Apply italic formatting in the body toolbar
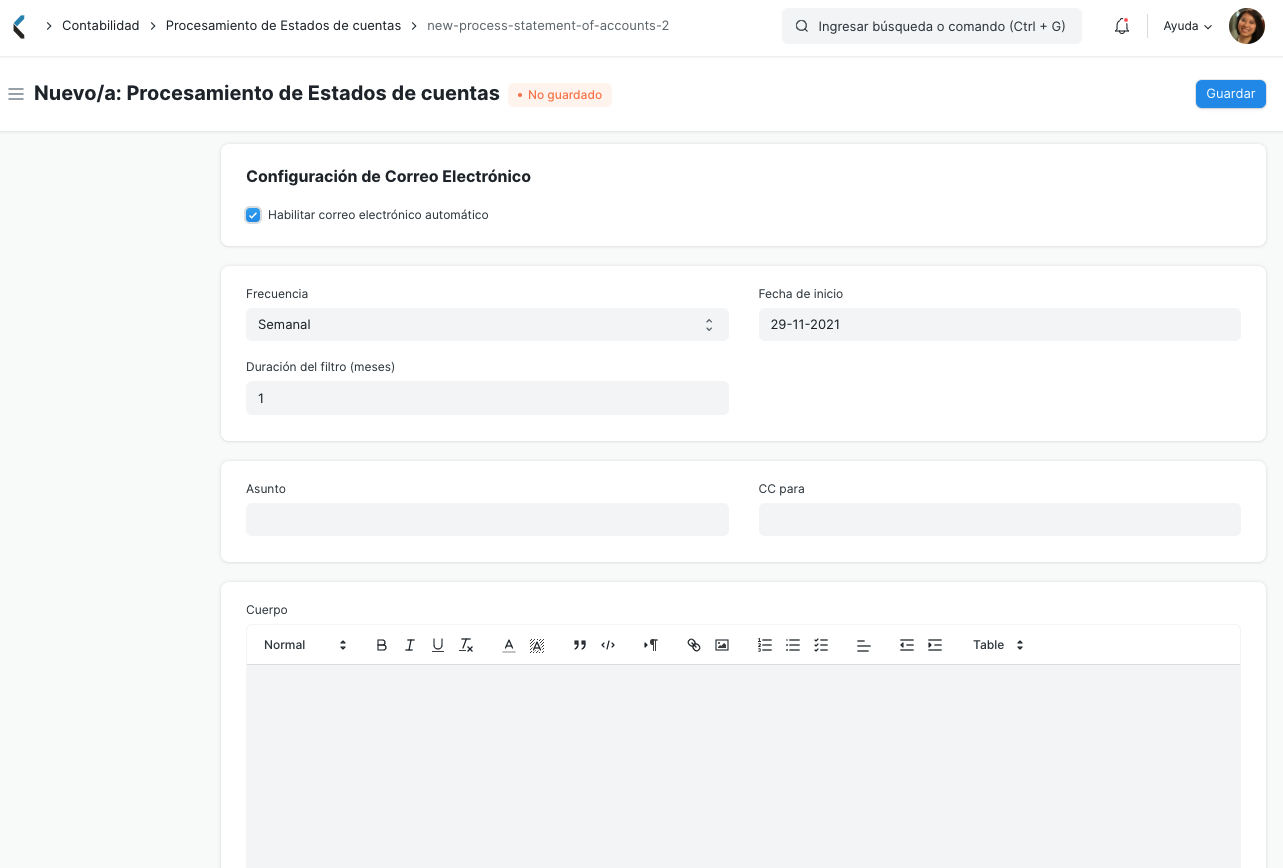The image size is (1283, 868). tap(409, 644)
